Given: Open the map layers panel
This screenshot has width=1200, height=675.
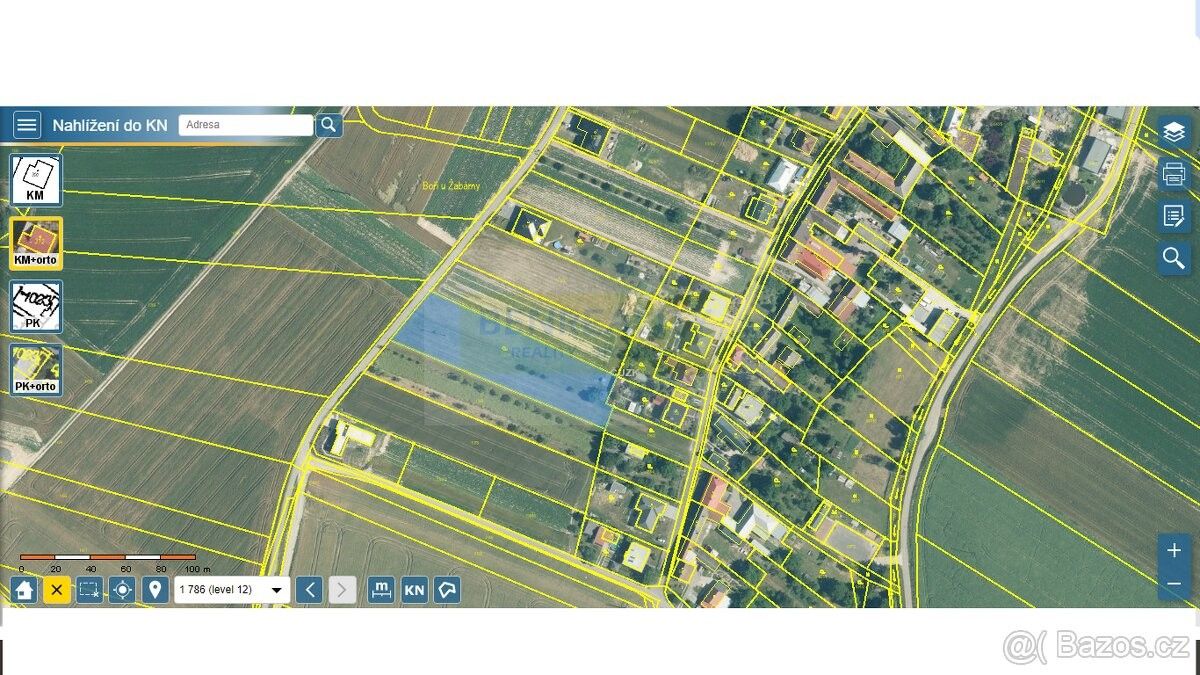Looking at the screenshot, I should click(1174, 131).
